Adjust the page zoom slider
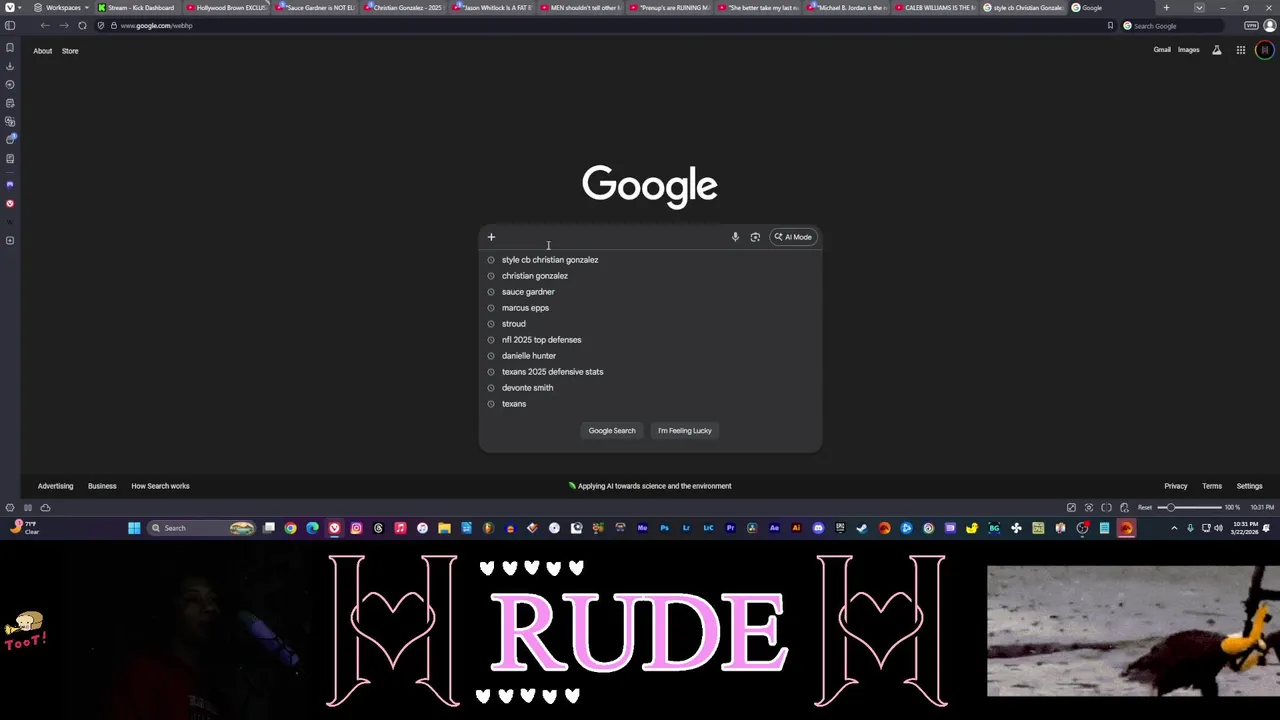The height and width of the screenshot is (720, 1280). (1189, 507)
